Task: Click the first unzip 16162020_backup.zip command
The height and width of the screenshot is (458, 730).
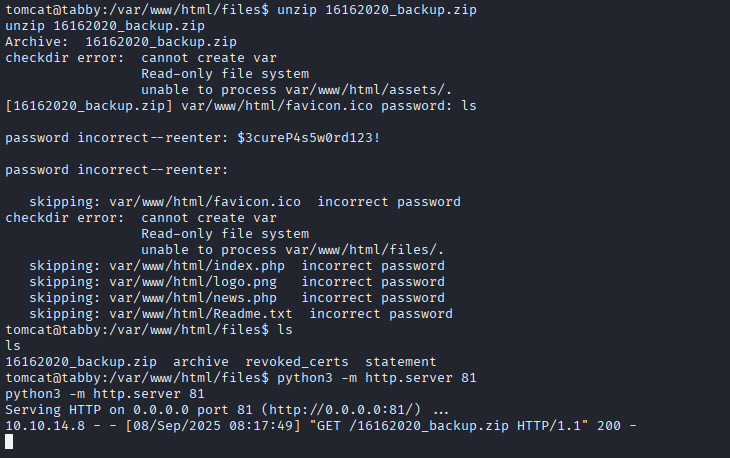Action: click(377, 10)
